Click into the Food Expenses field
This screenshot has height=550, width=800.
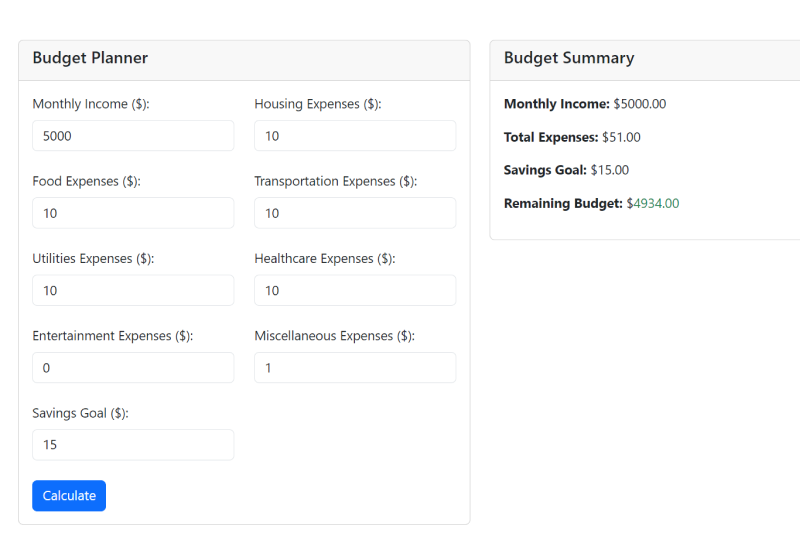click(x=133, y=213)
